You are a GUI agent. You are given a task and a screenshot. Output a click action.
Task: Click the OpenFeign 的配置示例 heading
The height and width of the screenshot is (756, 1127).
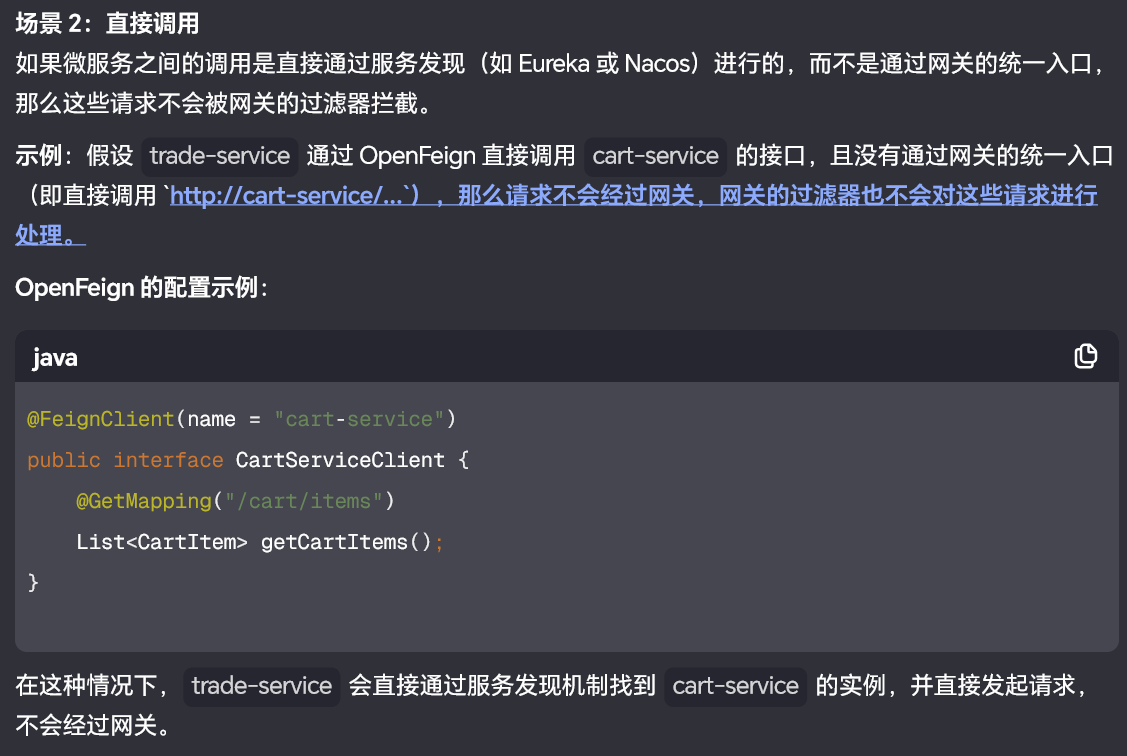click(x=140, y=288)
